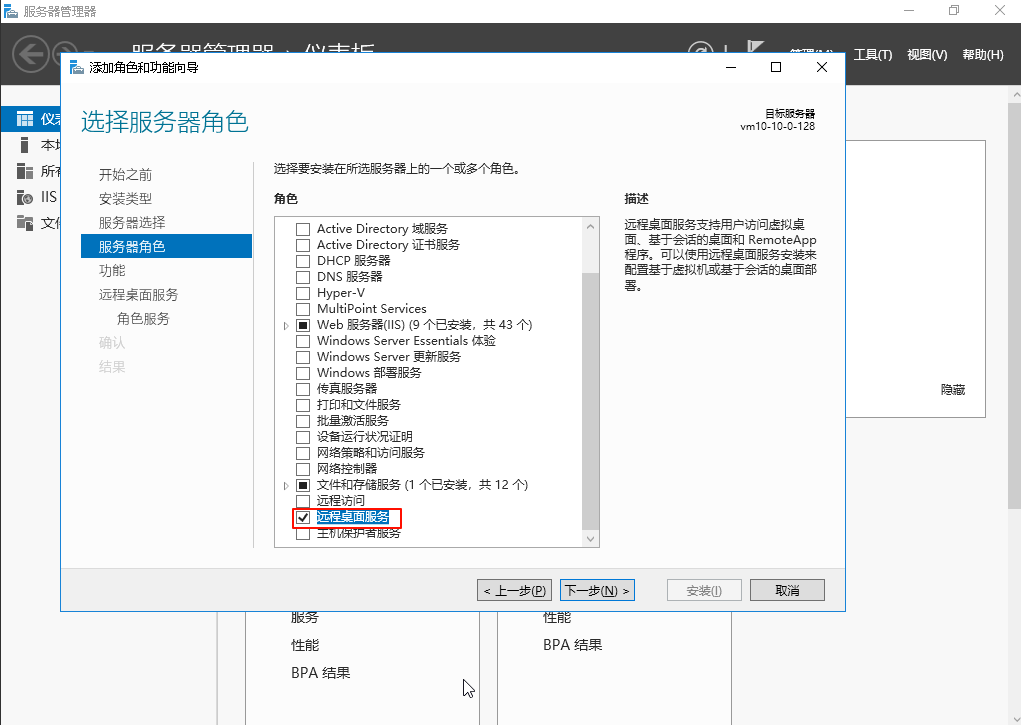
Task: Click IIS icon in Server Manager sidebar
Action: (x=25, y=197)
